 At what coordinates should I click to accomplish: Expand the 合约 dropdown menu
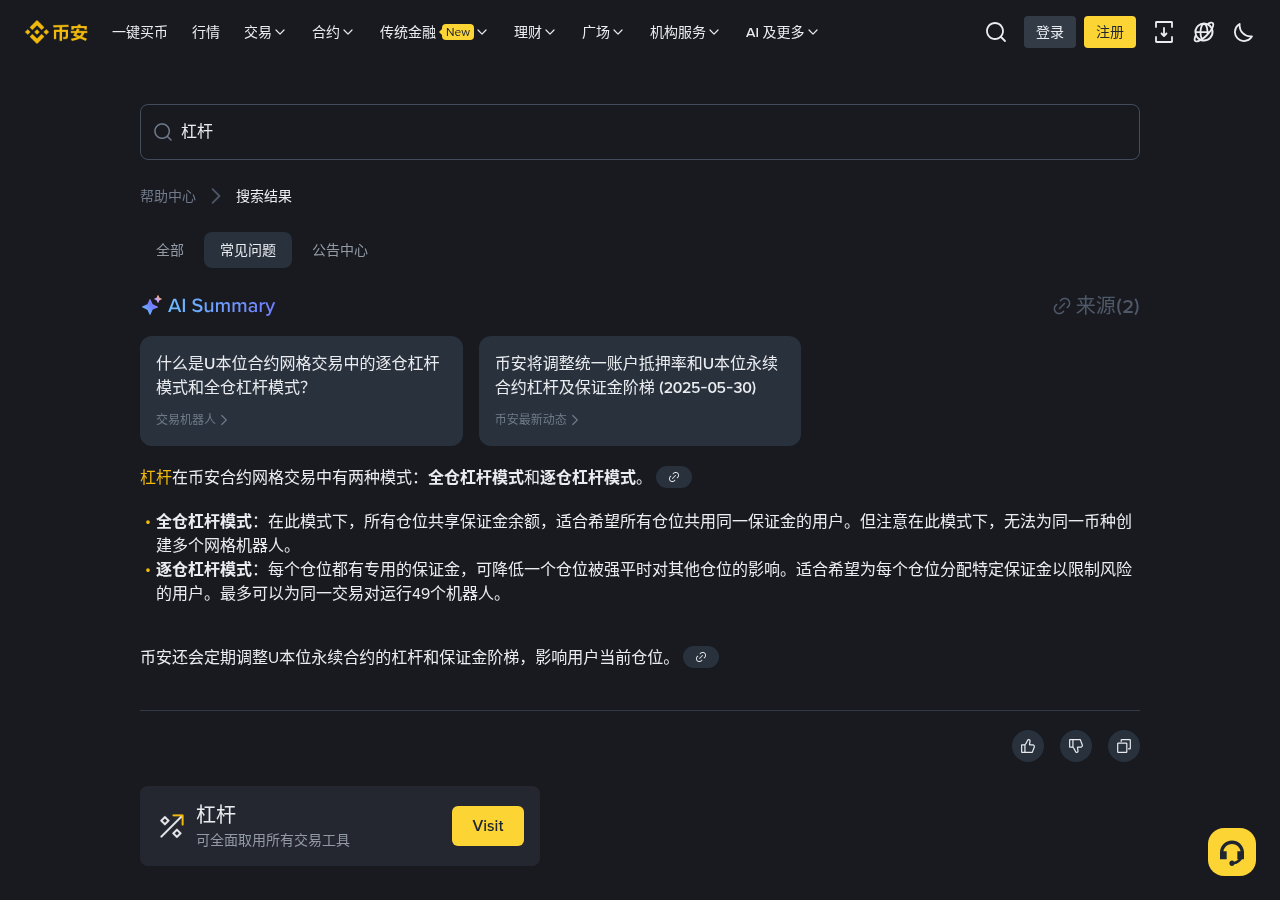pyautogui.click(x=333, y=32)
